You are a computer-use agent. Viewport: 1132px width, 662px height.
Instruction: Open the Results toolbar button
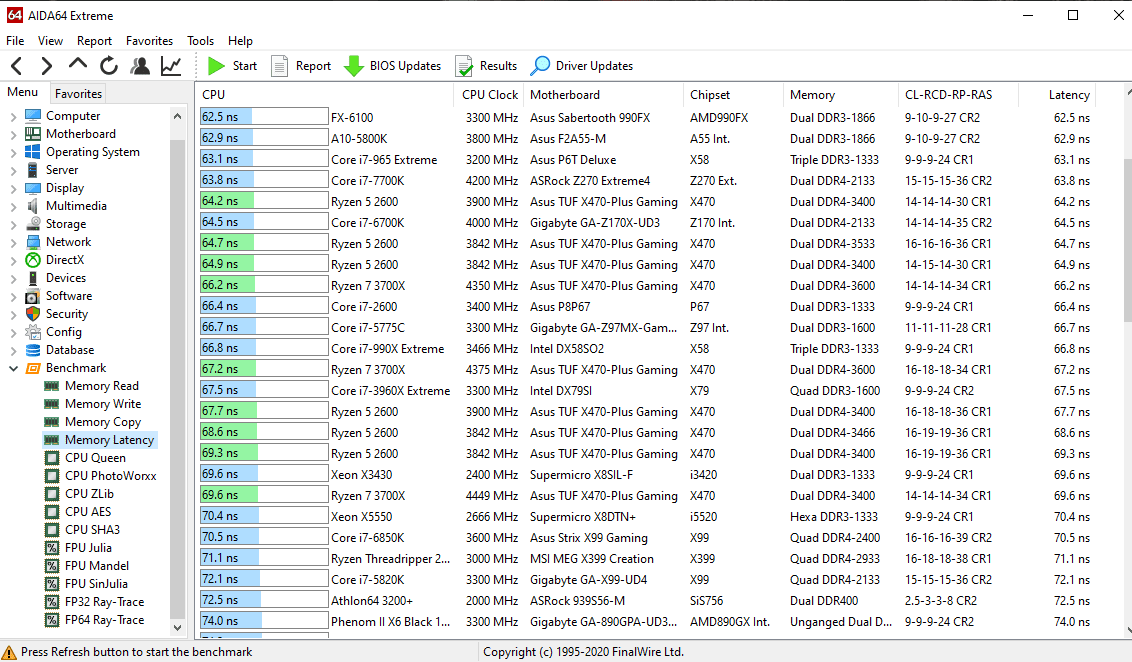point(486,66)
